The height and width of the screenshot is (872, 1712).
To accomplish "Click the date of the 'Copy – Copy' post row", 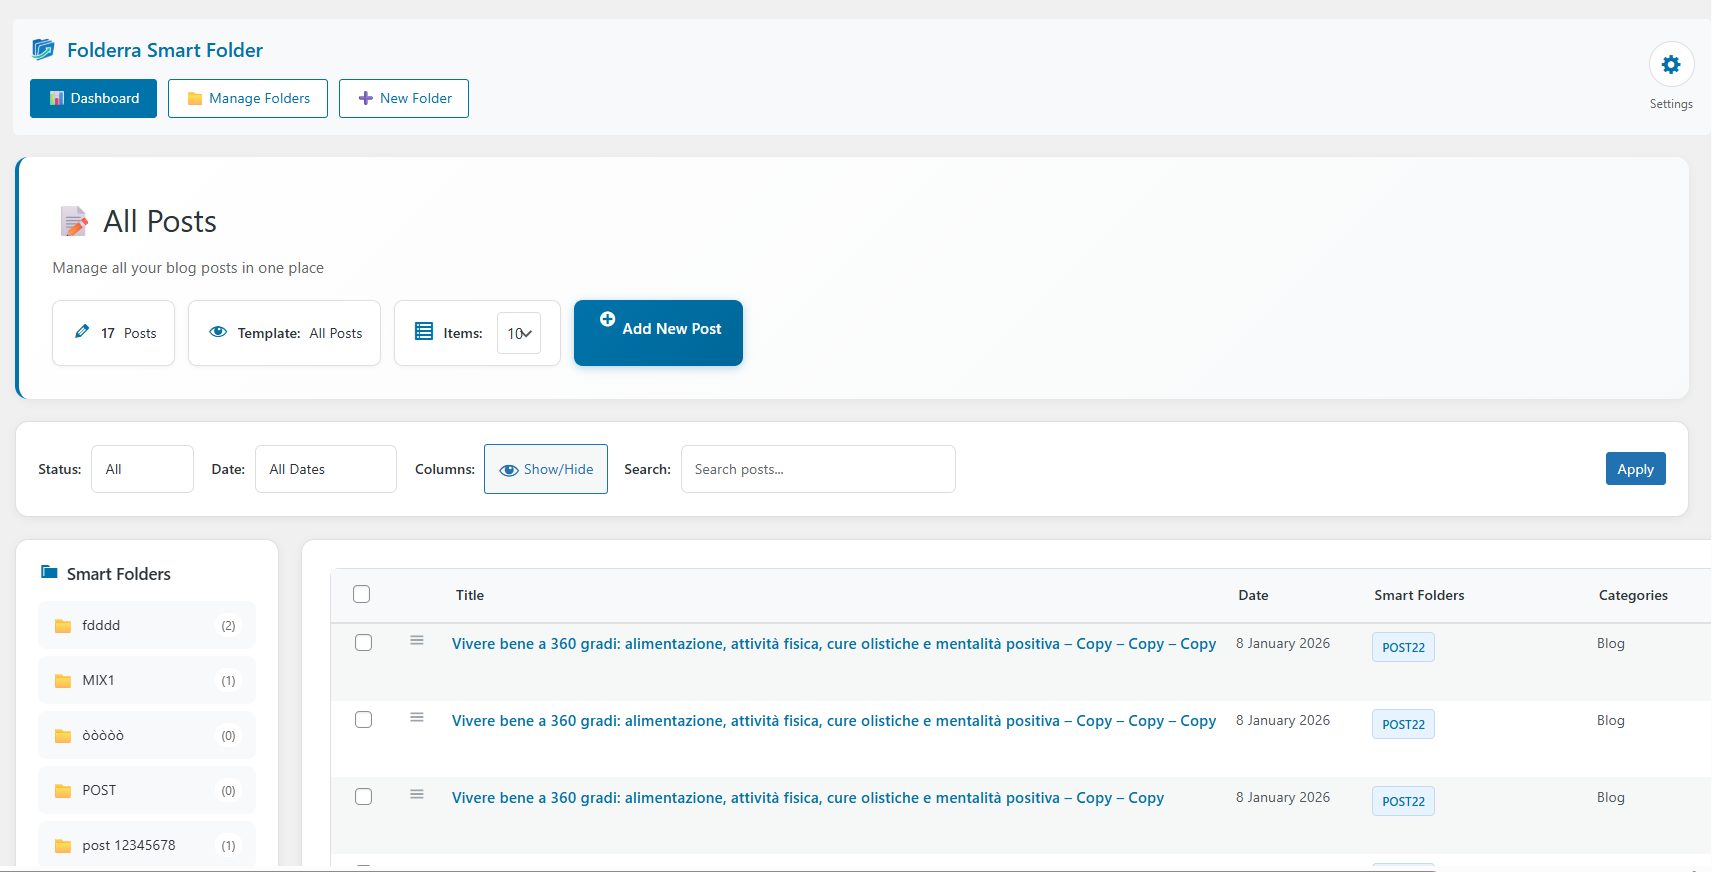I will (x=1283, y=797).
